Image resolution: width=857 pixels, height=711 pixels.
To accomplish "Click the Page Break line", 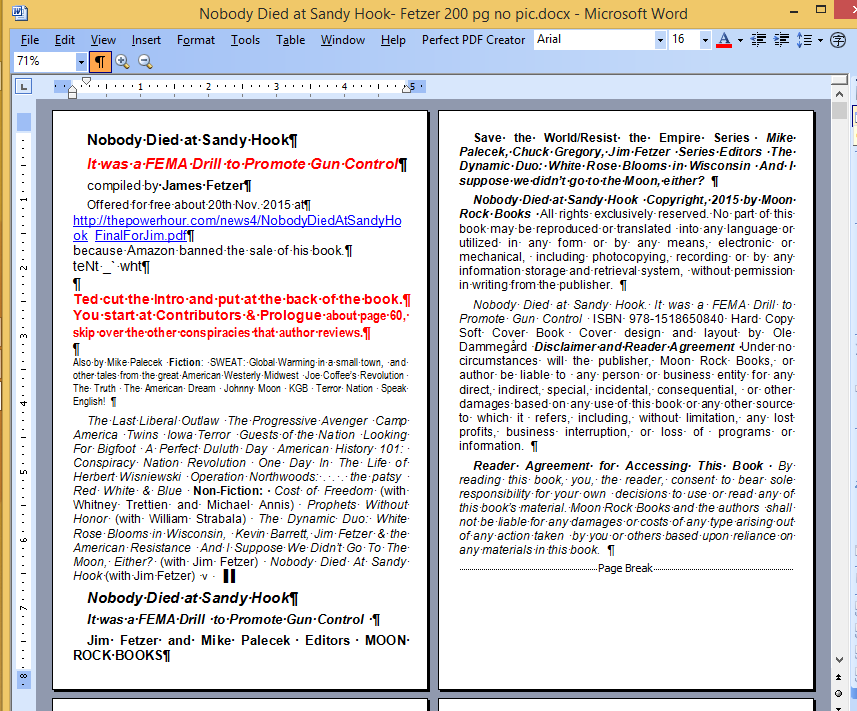I will pos(626,568).
